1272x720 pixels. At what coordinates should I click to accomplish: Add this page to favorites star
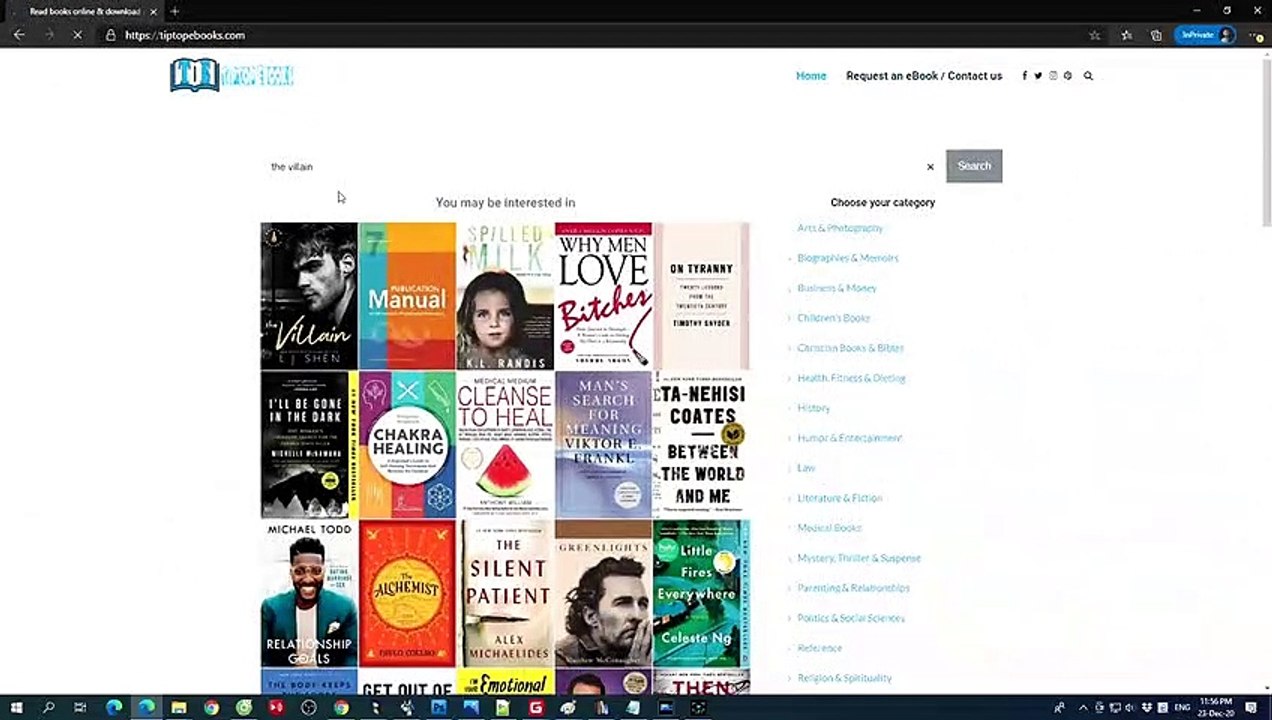pyautogui.click(x=1095, y=35)
